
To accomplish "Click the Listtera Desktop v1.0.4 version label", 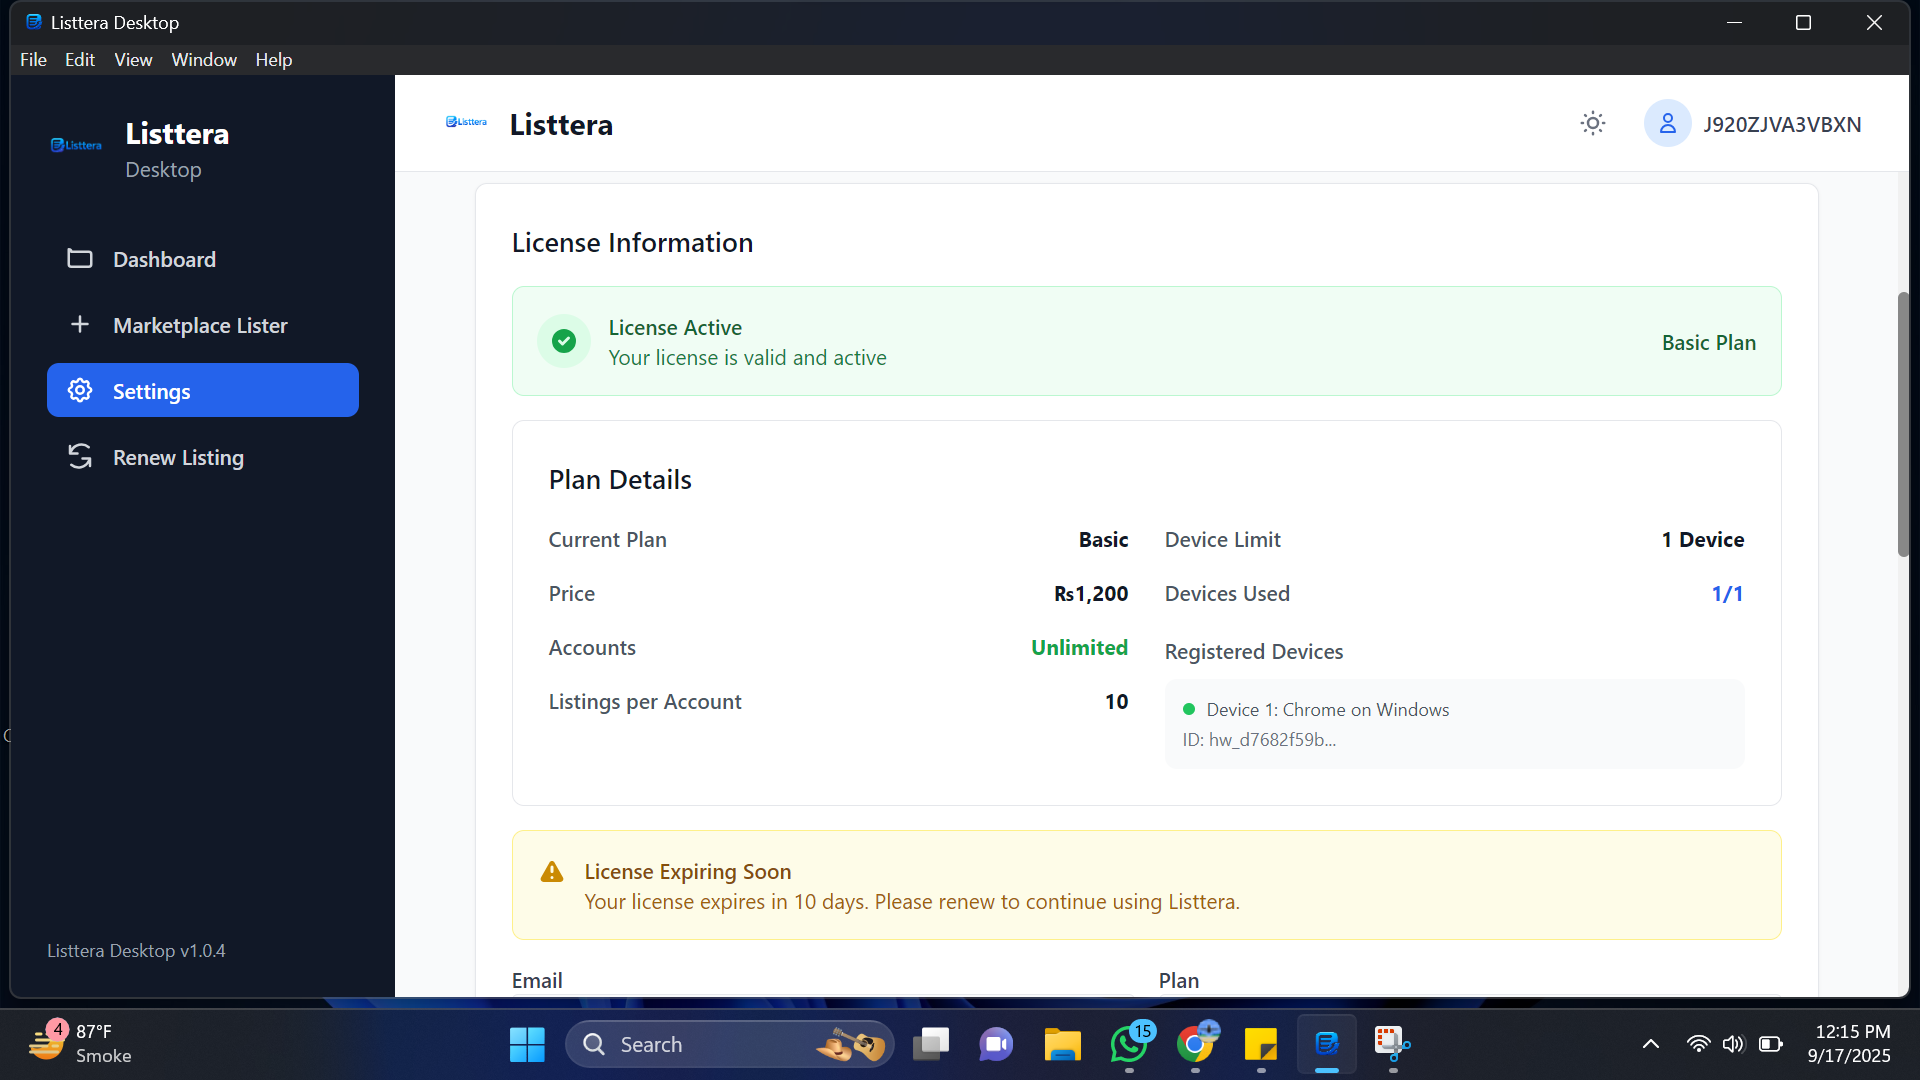I will point(136,950).
